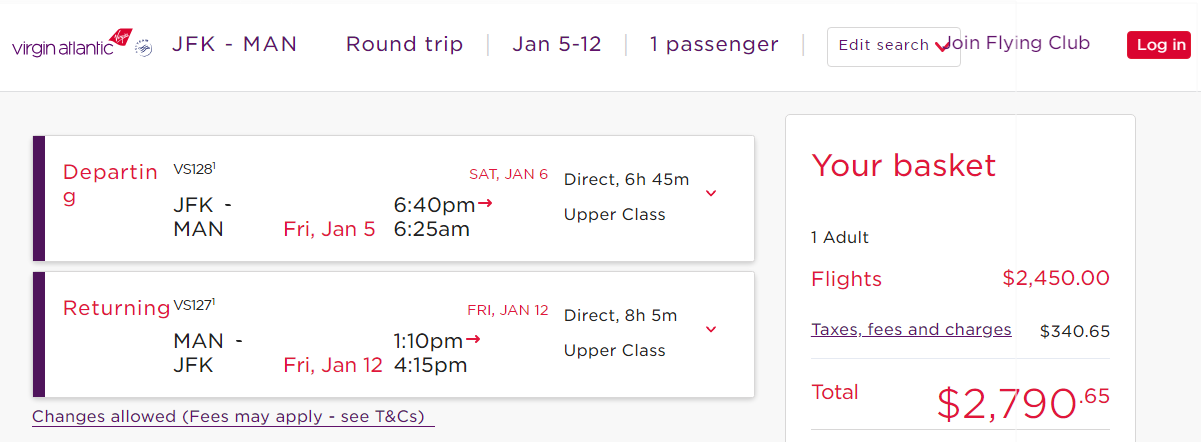Open the Taxes, fees and charges link

coord(911,329)
